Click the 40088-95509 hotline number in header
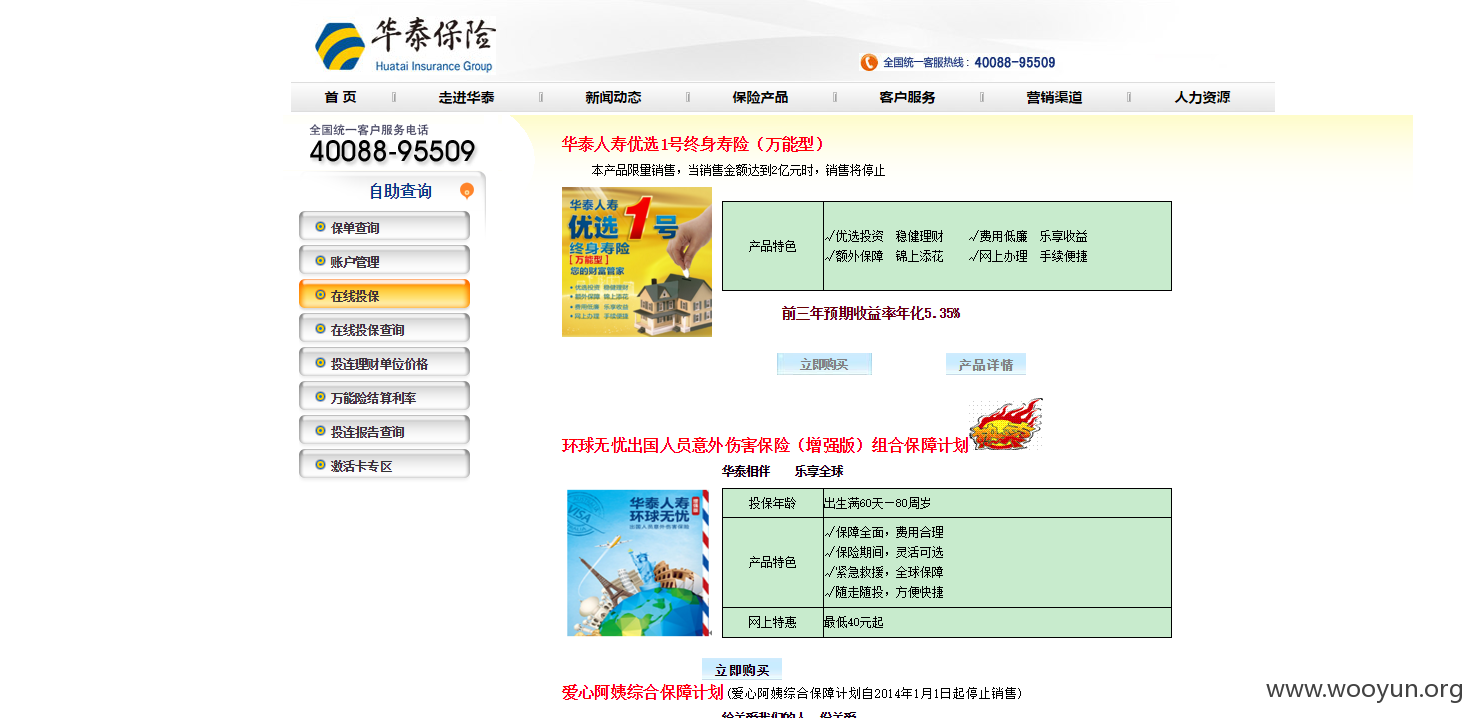The width and height of the screenshot is (1472, 718). 1014,62
